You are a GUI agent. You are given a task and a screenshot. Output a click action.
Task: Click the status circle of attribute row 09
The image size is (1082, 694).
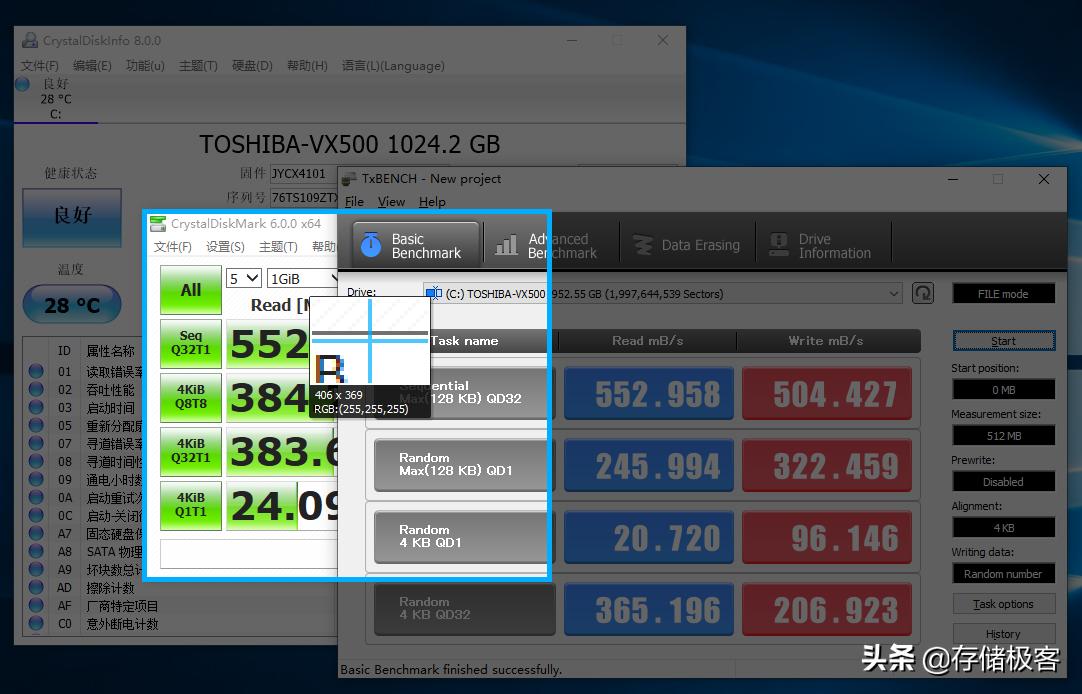(36, 479)
